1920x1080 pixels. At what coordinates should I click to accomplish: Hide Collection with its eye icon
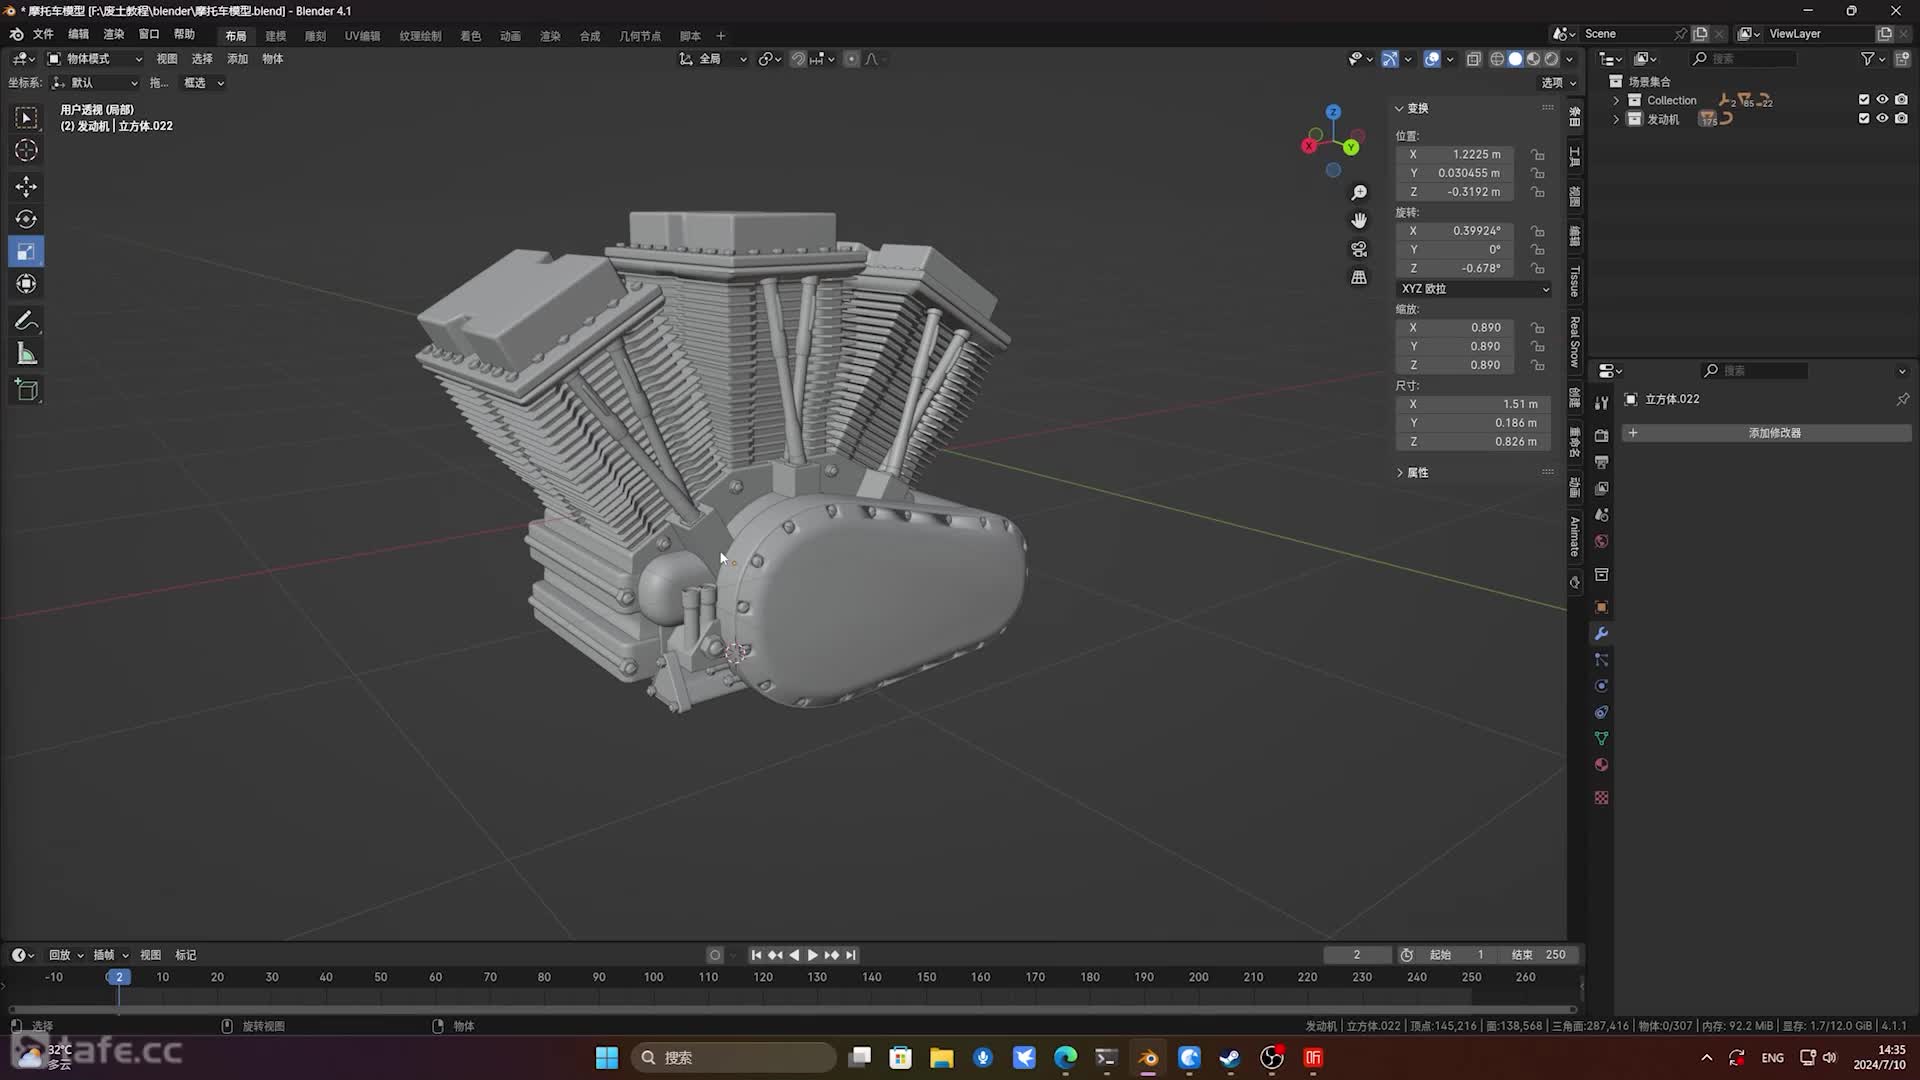pos(1882,100)
